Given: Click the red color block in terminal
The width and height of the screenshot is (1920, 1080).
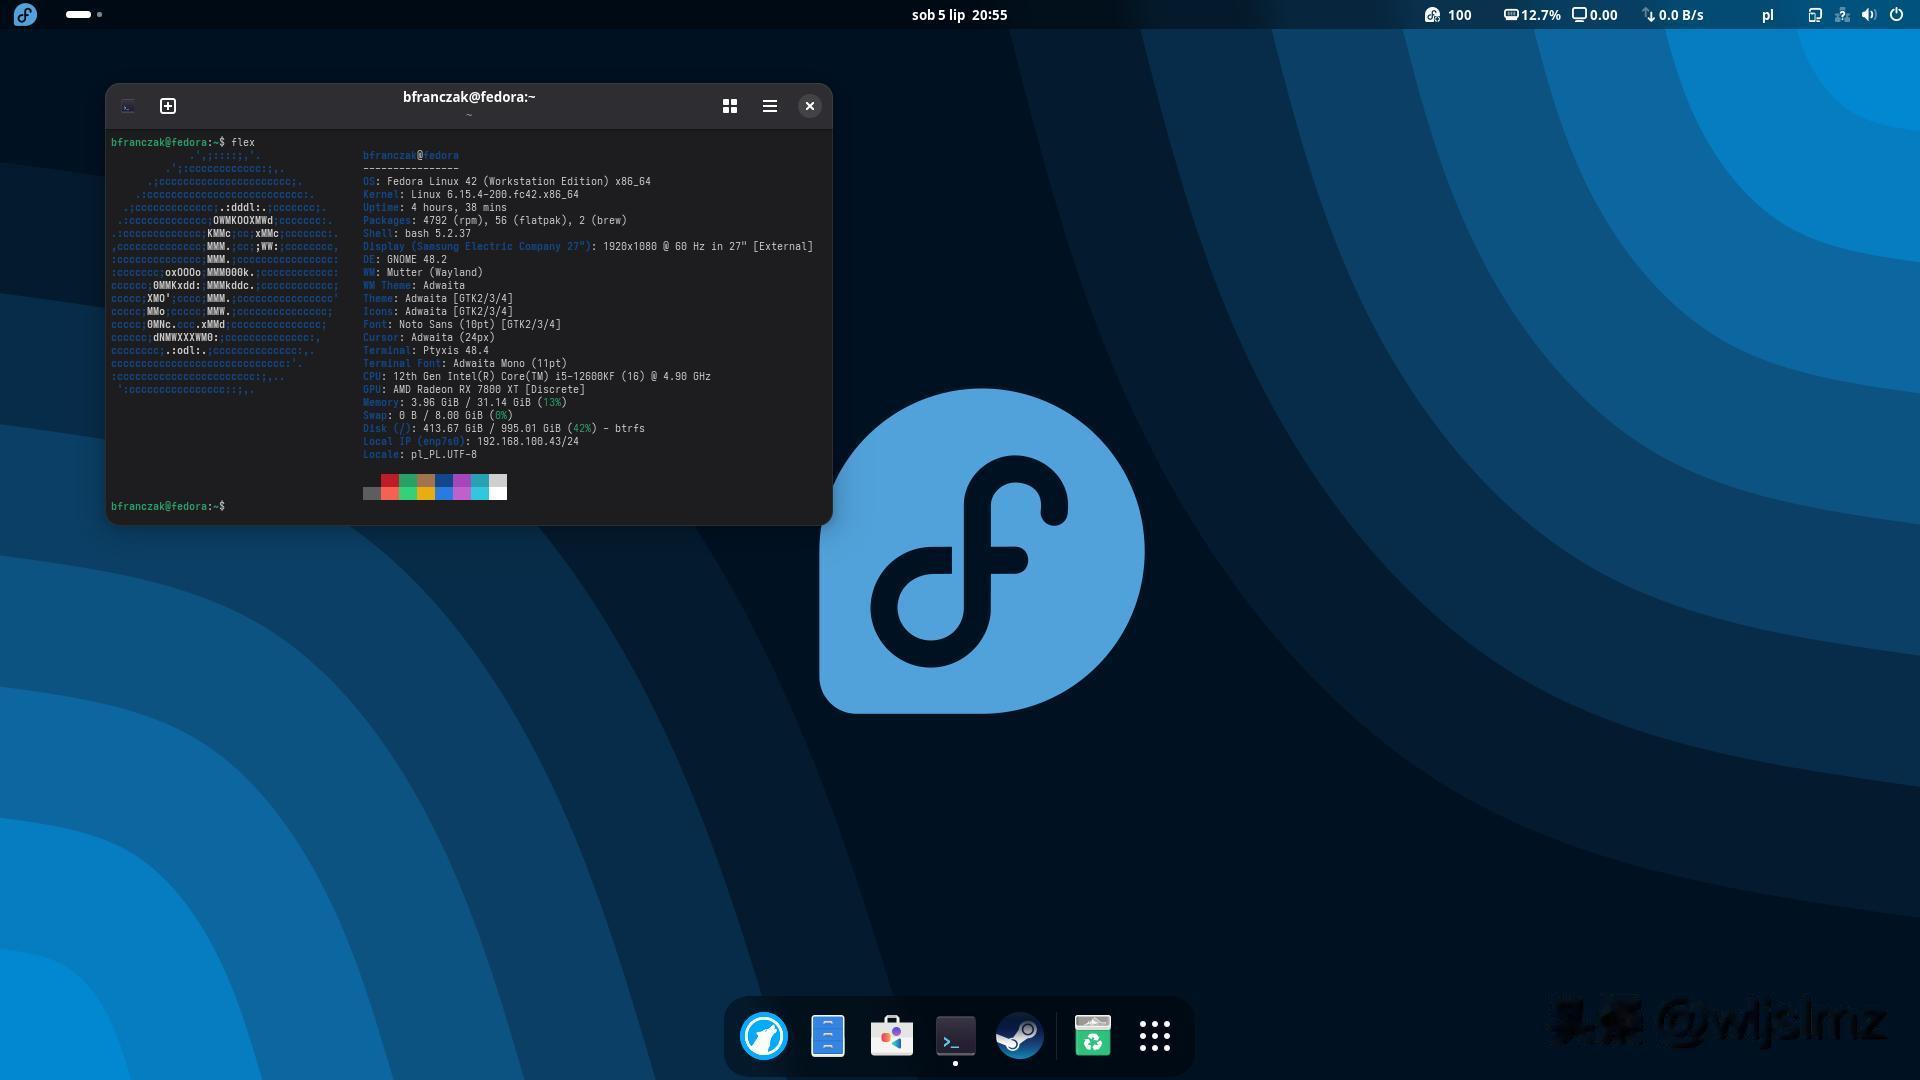Looking at the screenshot, I should tap(389, 481).
